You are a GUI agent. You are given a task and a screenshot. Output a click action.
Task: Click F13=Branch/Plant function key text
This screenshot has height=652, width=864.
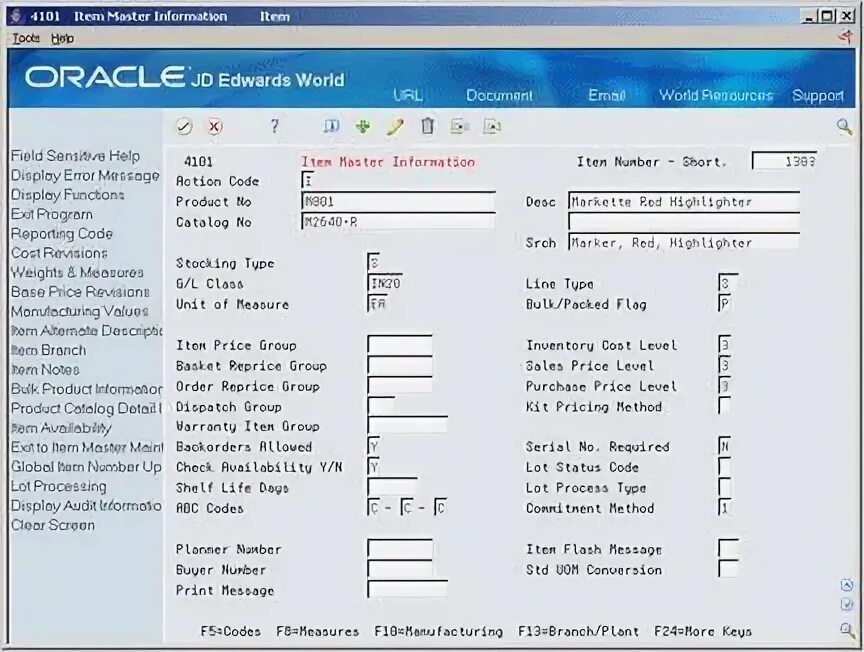[578, 631]
